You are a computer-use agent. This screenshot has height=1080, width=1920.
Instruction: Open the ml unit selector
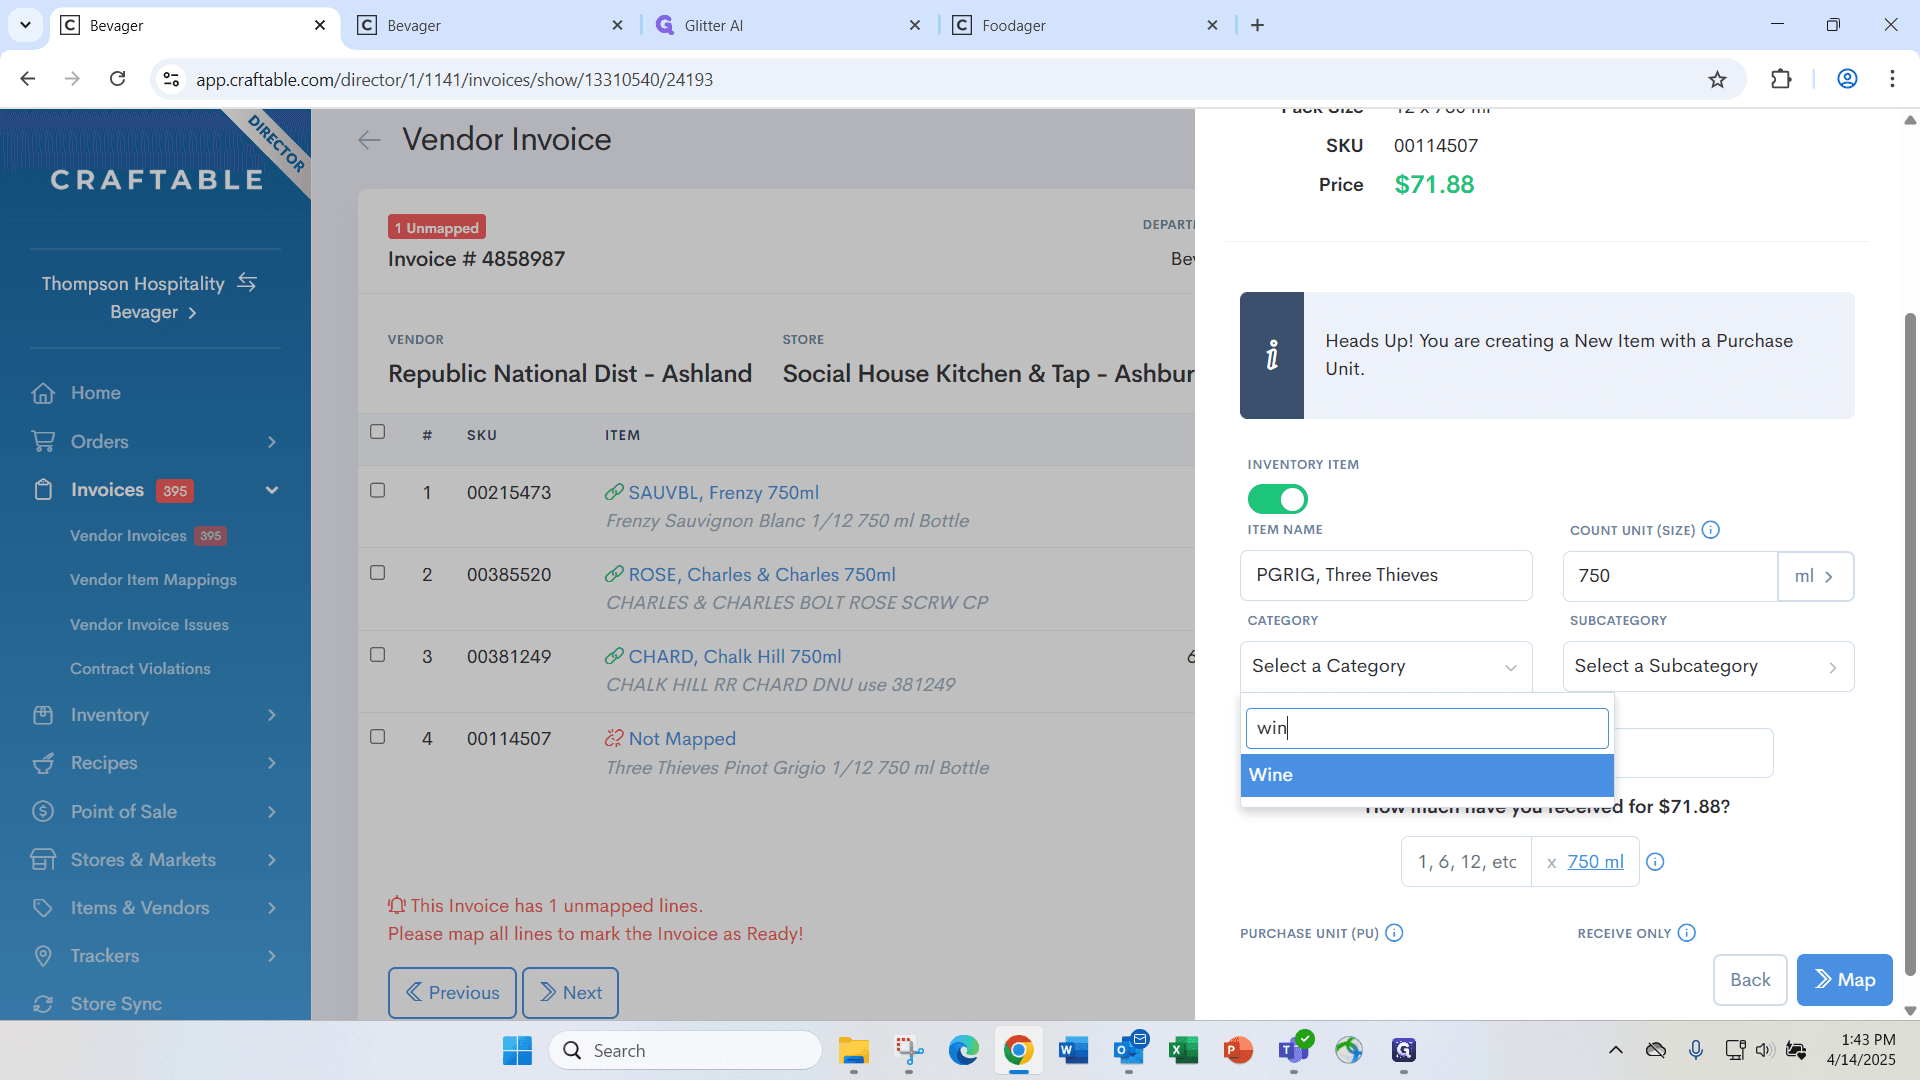[1815, 576]
